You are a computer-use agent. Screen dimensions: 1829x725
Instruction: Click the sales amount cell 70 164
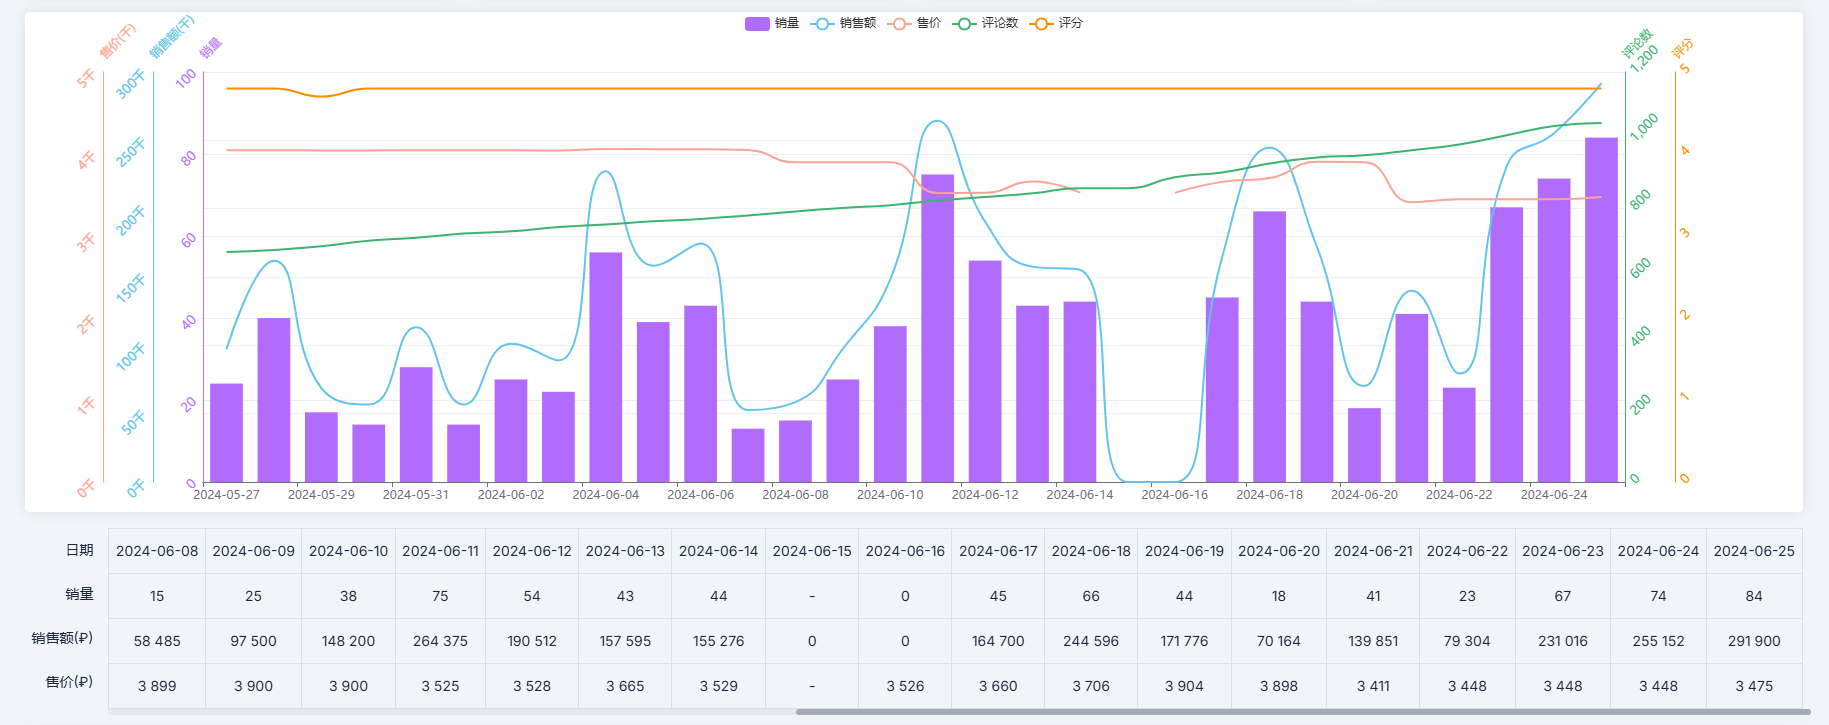1279,641
